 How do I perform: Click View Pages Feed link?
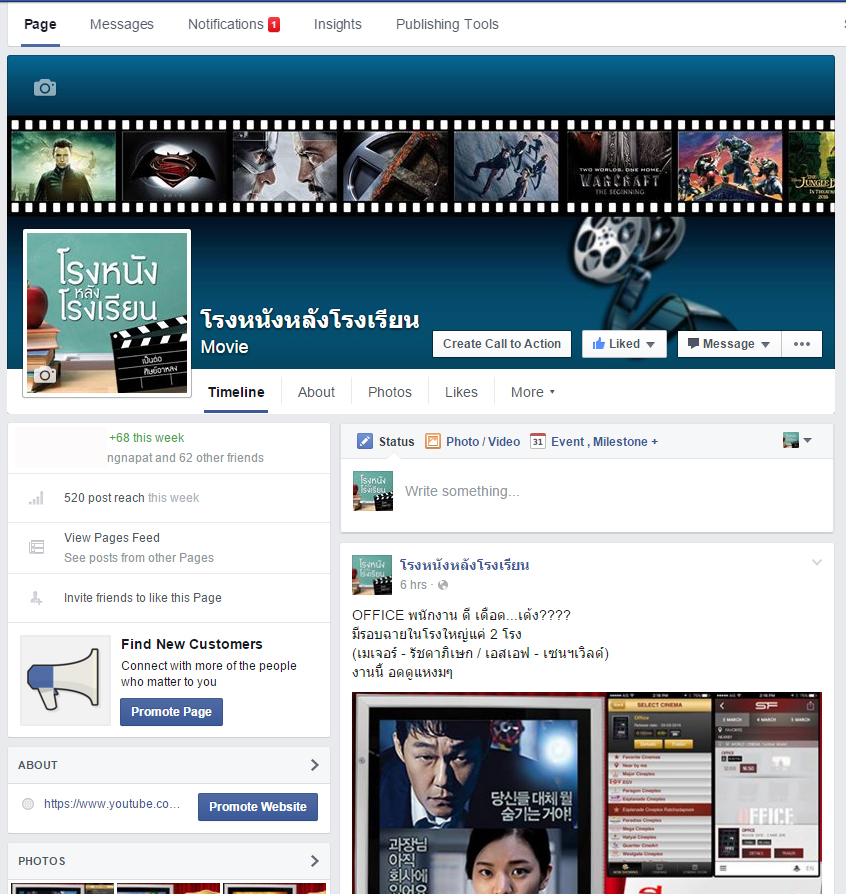112,538
